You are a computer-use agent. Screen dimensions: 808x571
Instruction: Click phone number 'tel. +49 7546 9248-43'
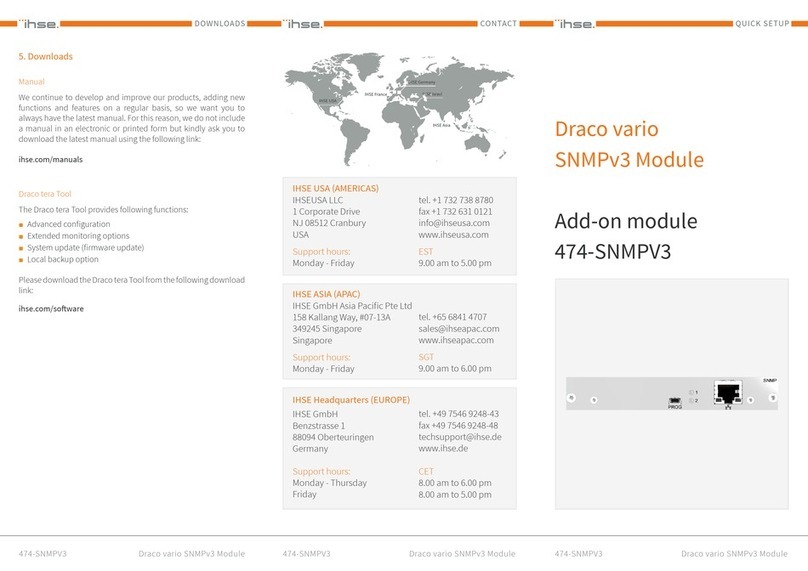459,413
